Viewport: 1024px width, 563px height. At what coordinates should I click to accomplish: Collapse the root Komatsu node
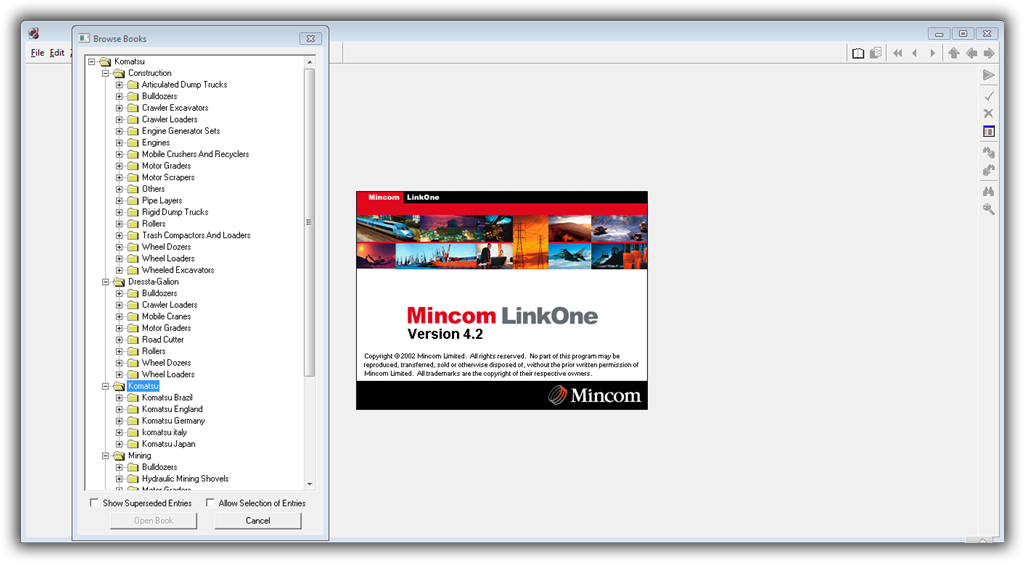(91, 61)
